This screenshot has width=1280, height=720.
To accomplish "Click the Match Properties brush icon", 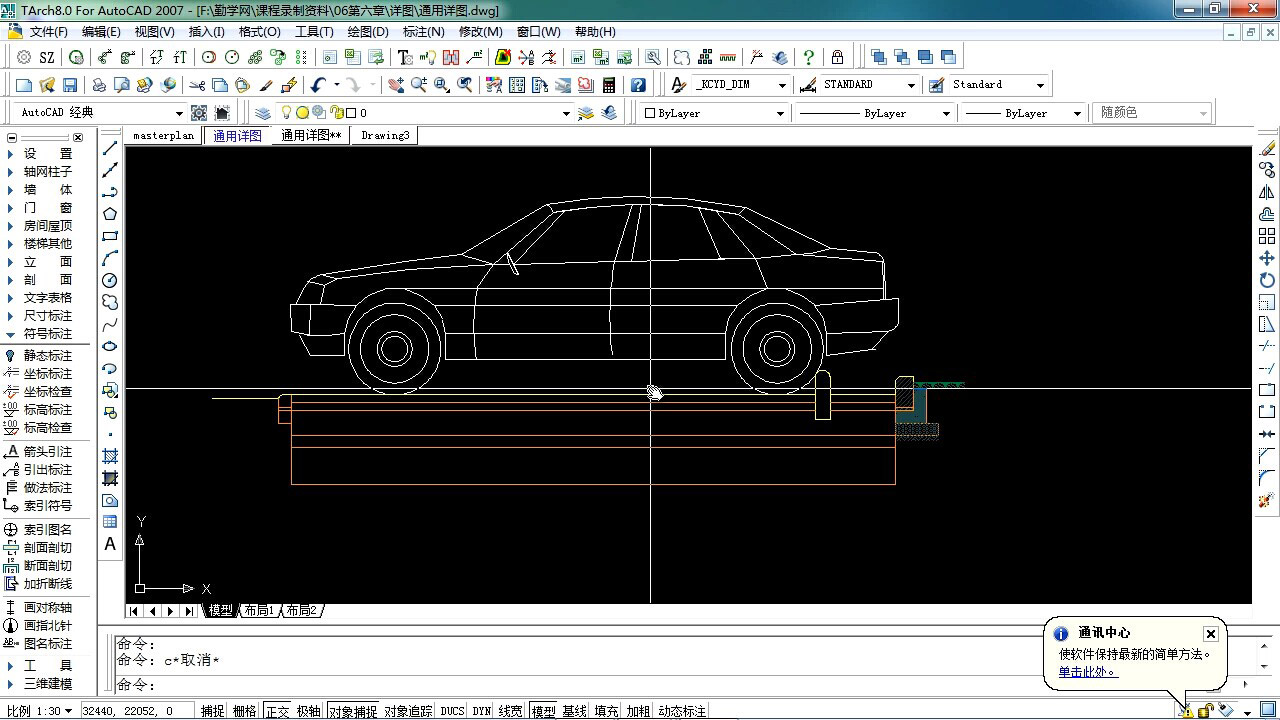I will pos(266,85).
